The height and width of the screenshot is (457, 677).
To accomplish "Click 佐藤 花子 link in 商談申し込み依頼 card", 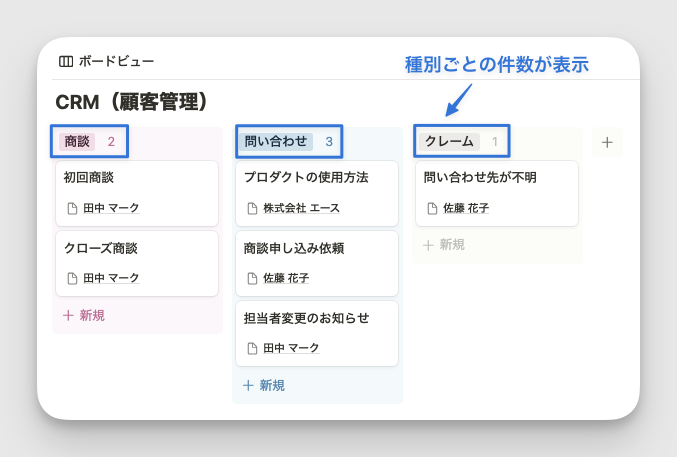I will coord(286,278).
